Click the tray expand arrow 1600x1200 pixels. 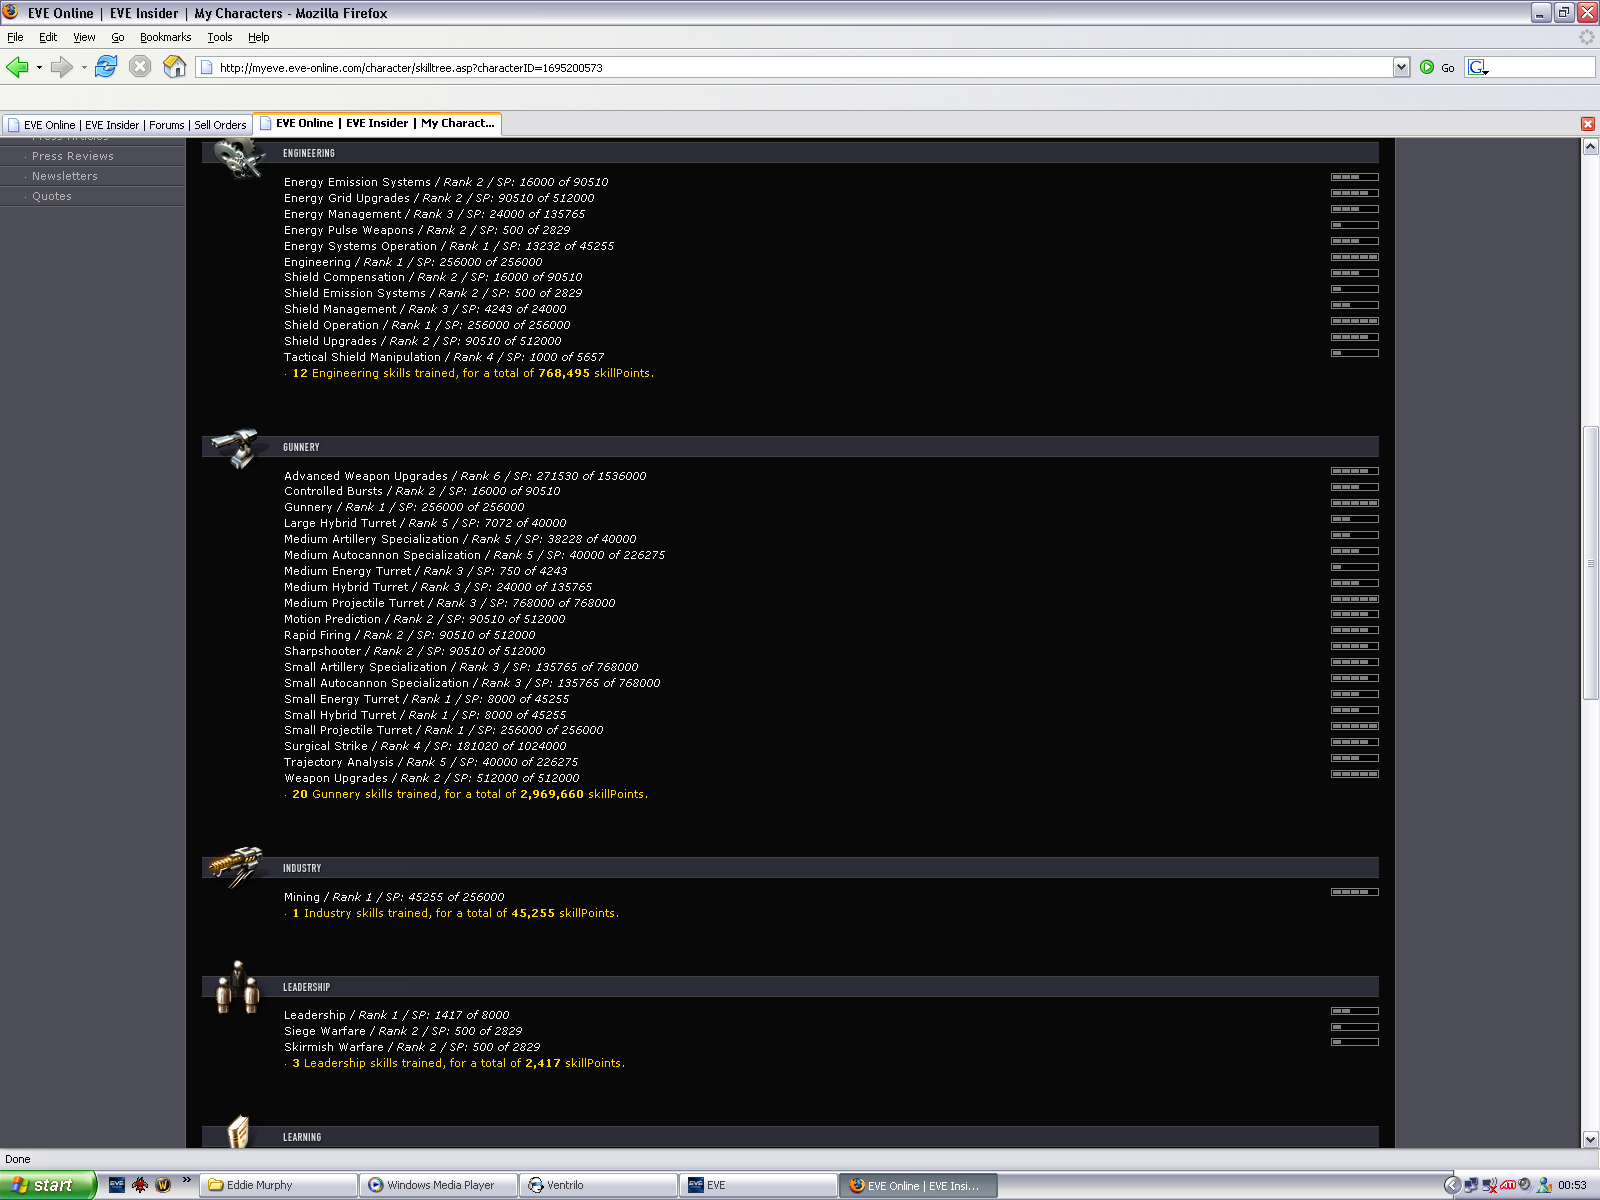[x=1452, y=1185]
